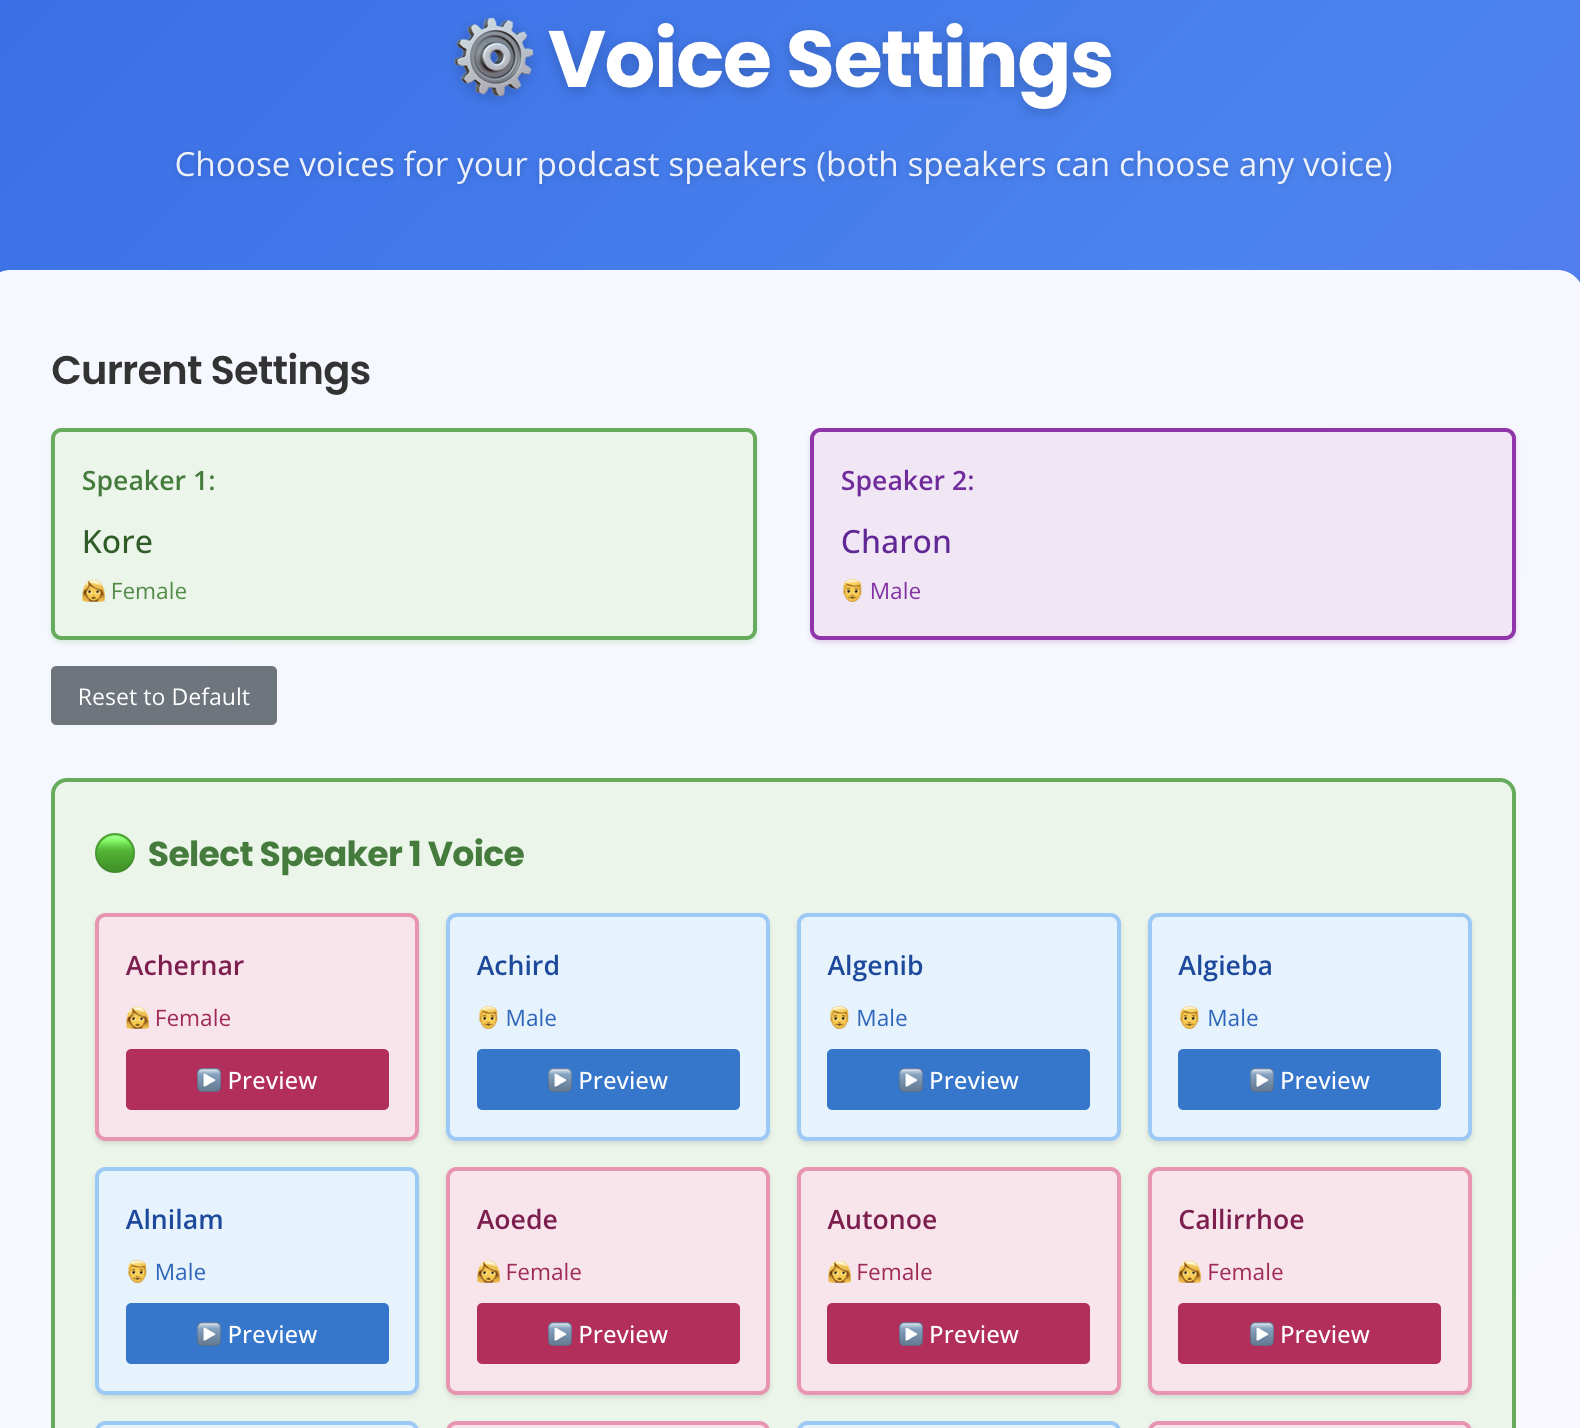The height and width of the screenshot is (1428, 1580).
Task: Preview the Autonoe voice sample
Action: 958,1334
